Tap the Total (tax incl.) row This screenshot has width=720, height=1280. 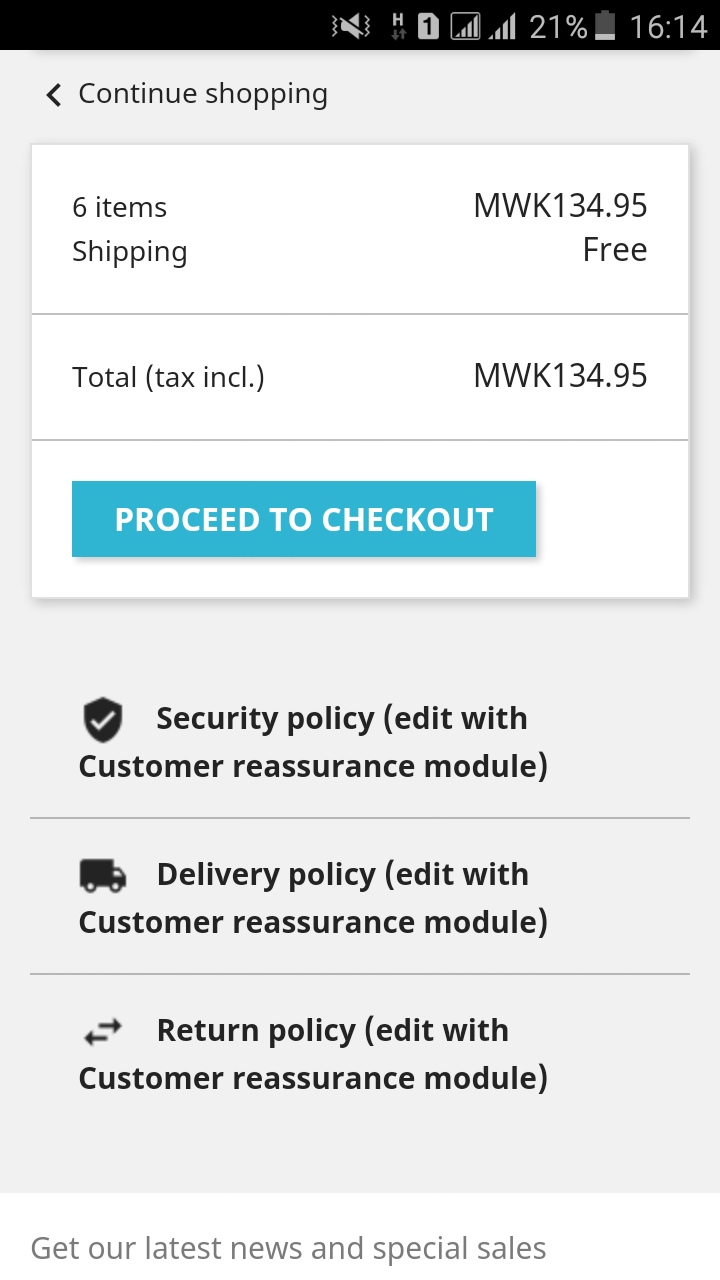tap(168, 378)
